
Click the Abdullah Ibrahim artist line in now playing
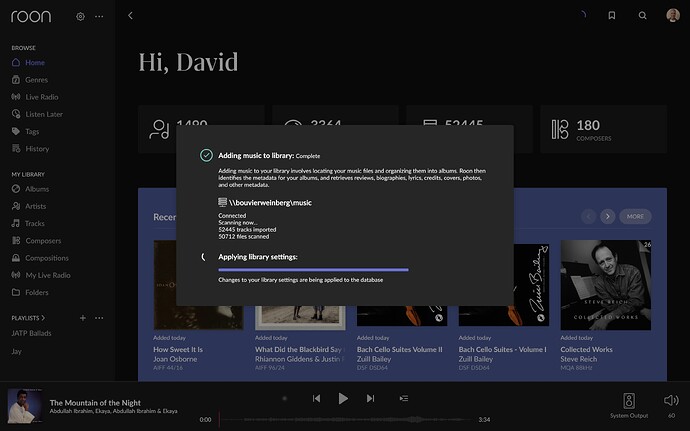pyautogui.click(x=114, y=411)
